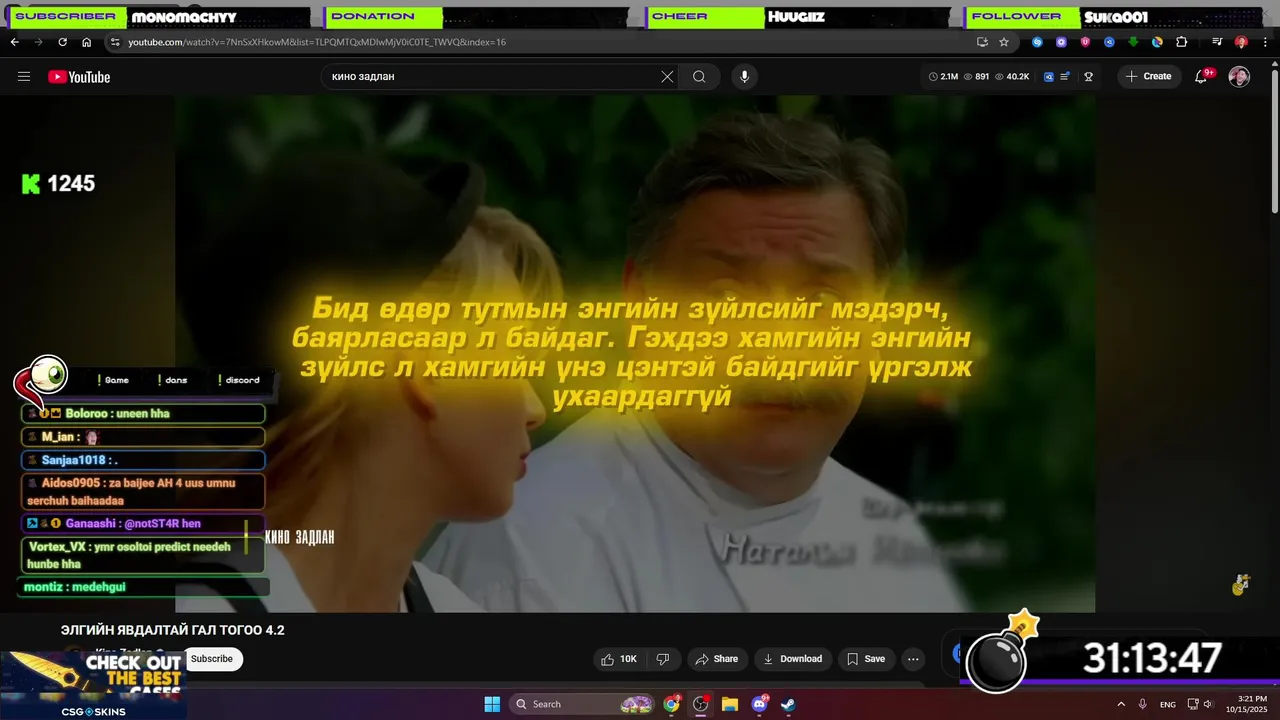Click the Create button

pos(1149,77)
